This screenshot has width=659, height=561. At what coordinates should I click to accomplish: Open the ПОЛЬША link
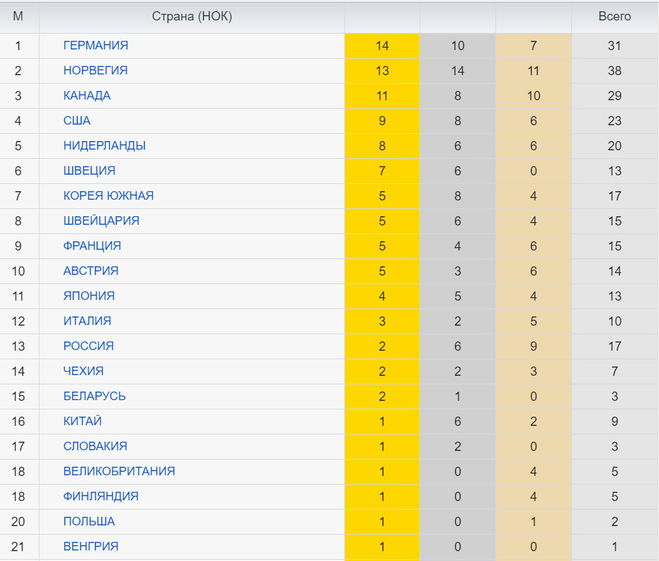[x=89, y=521]
